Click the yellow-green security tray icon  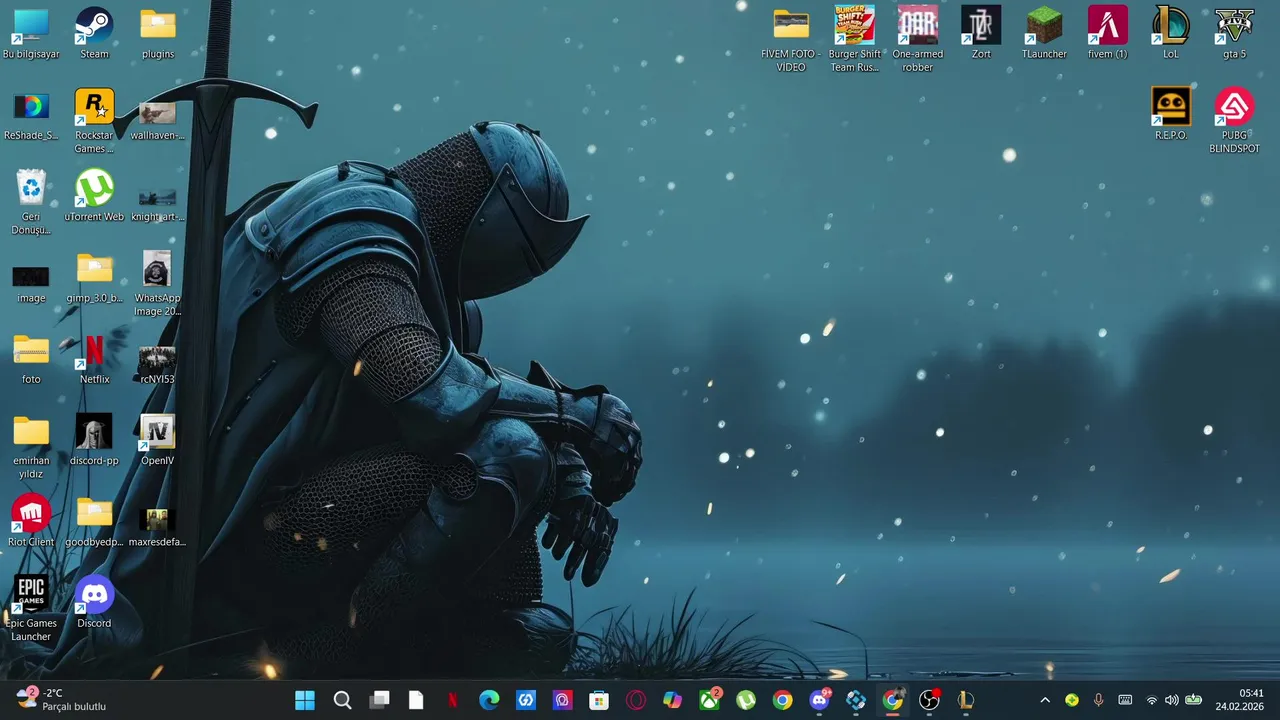1072,700
